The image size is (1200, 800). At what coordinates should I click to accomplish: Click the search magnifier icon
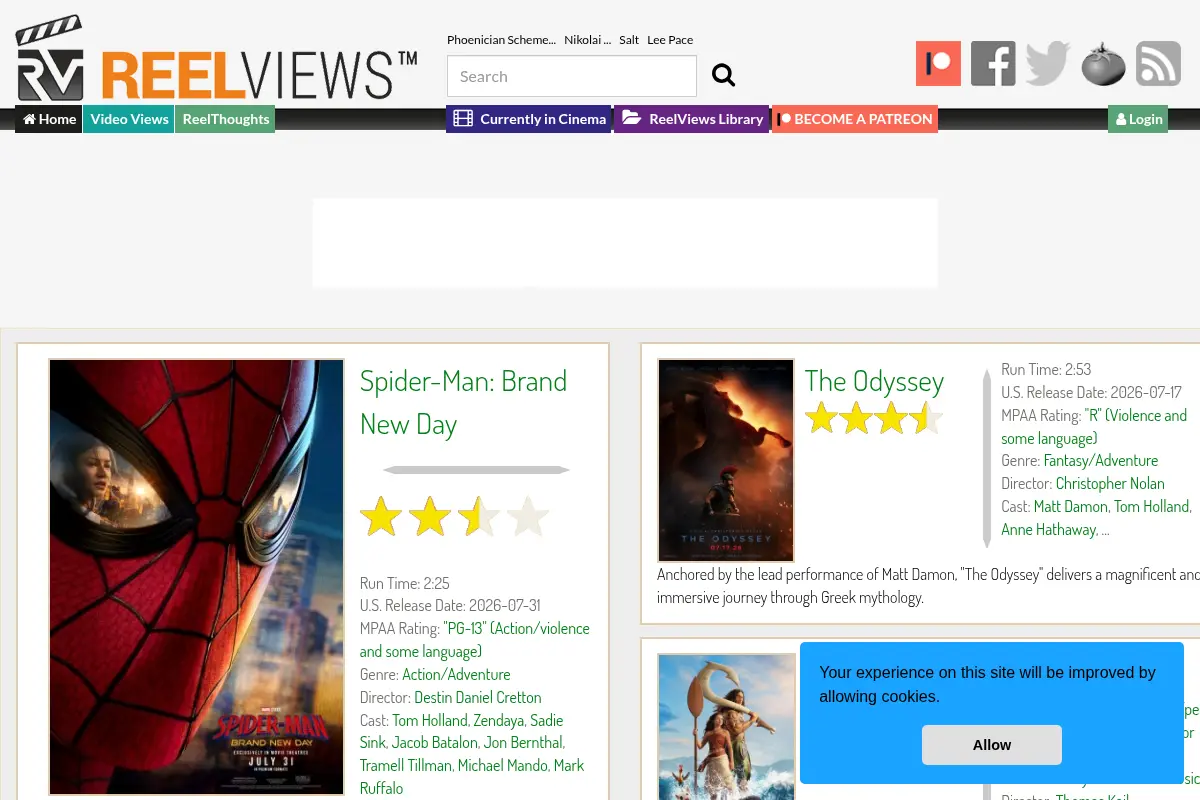[723, 75]
